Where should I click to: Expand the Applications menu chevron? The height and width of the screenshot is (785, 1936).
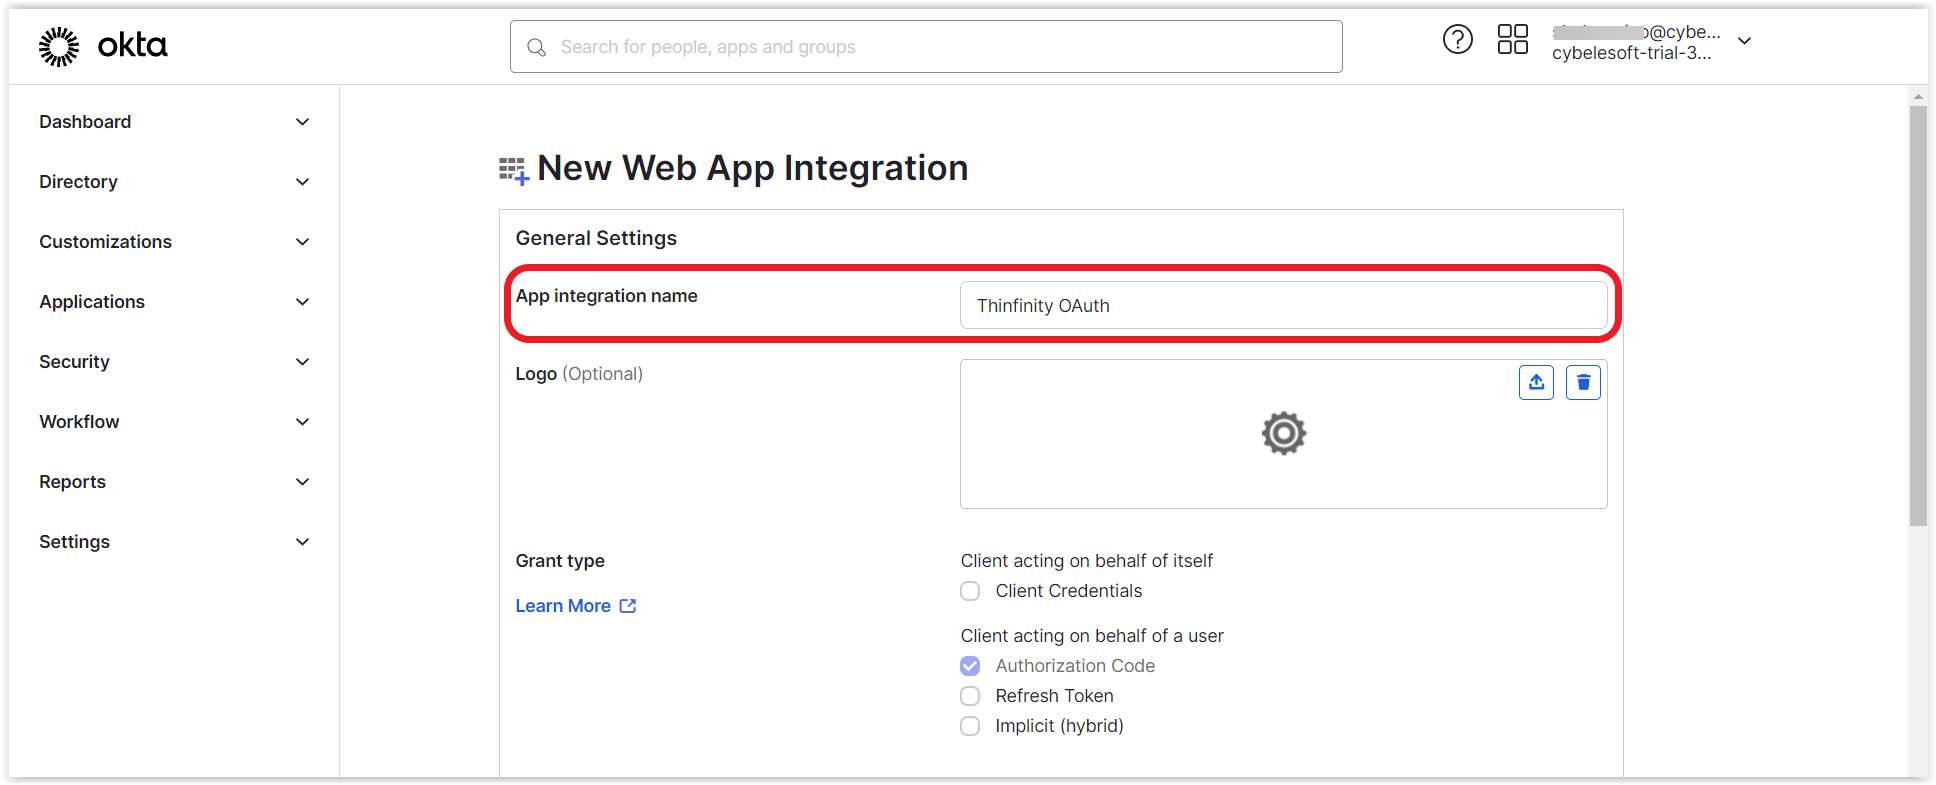(x=303, y=302)
